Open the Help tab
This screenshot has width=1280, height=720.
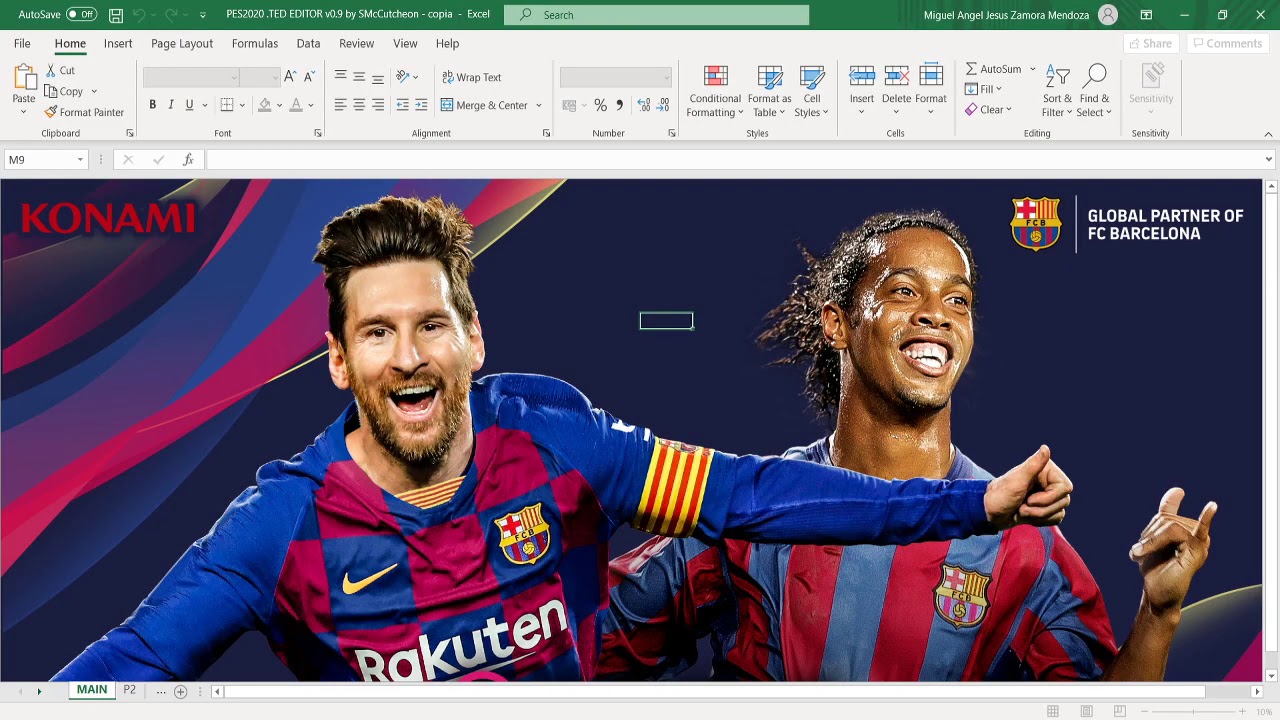point(447,44)
